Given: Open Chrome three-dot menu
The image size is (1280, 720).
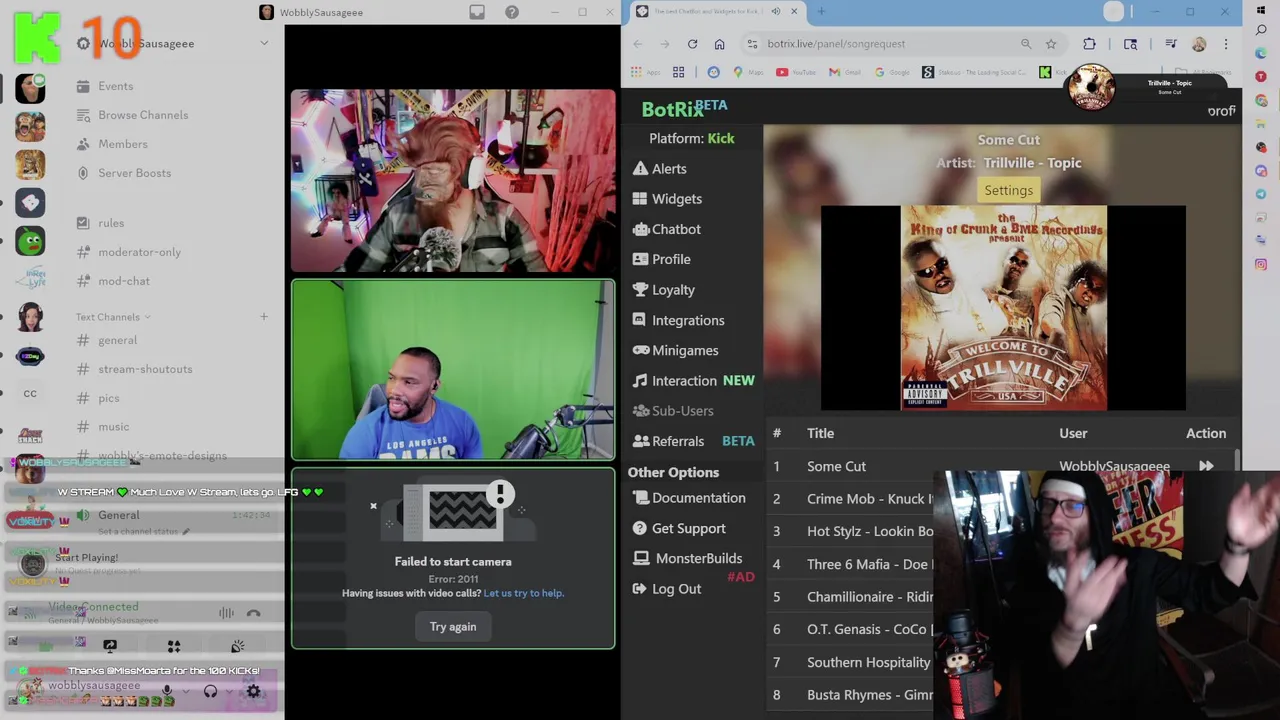Looking at the screenshot, I should click(1226, 44).
